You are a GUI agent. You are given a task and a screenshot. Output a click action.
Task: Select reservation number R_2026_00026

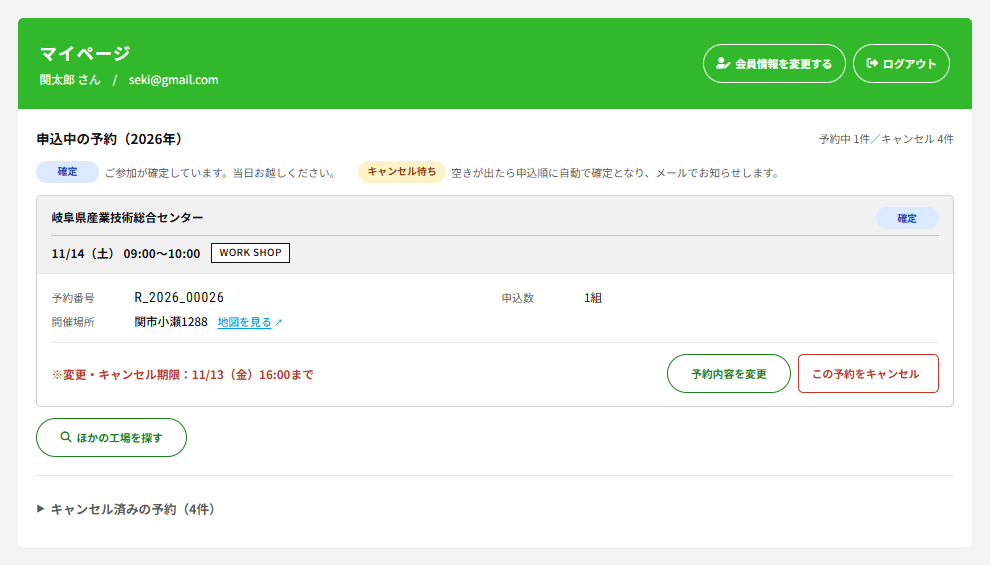click(179, 297)
